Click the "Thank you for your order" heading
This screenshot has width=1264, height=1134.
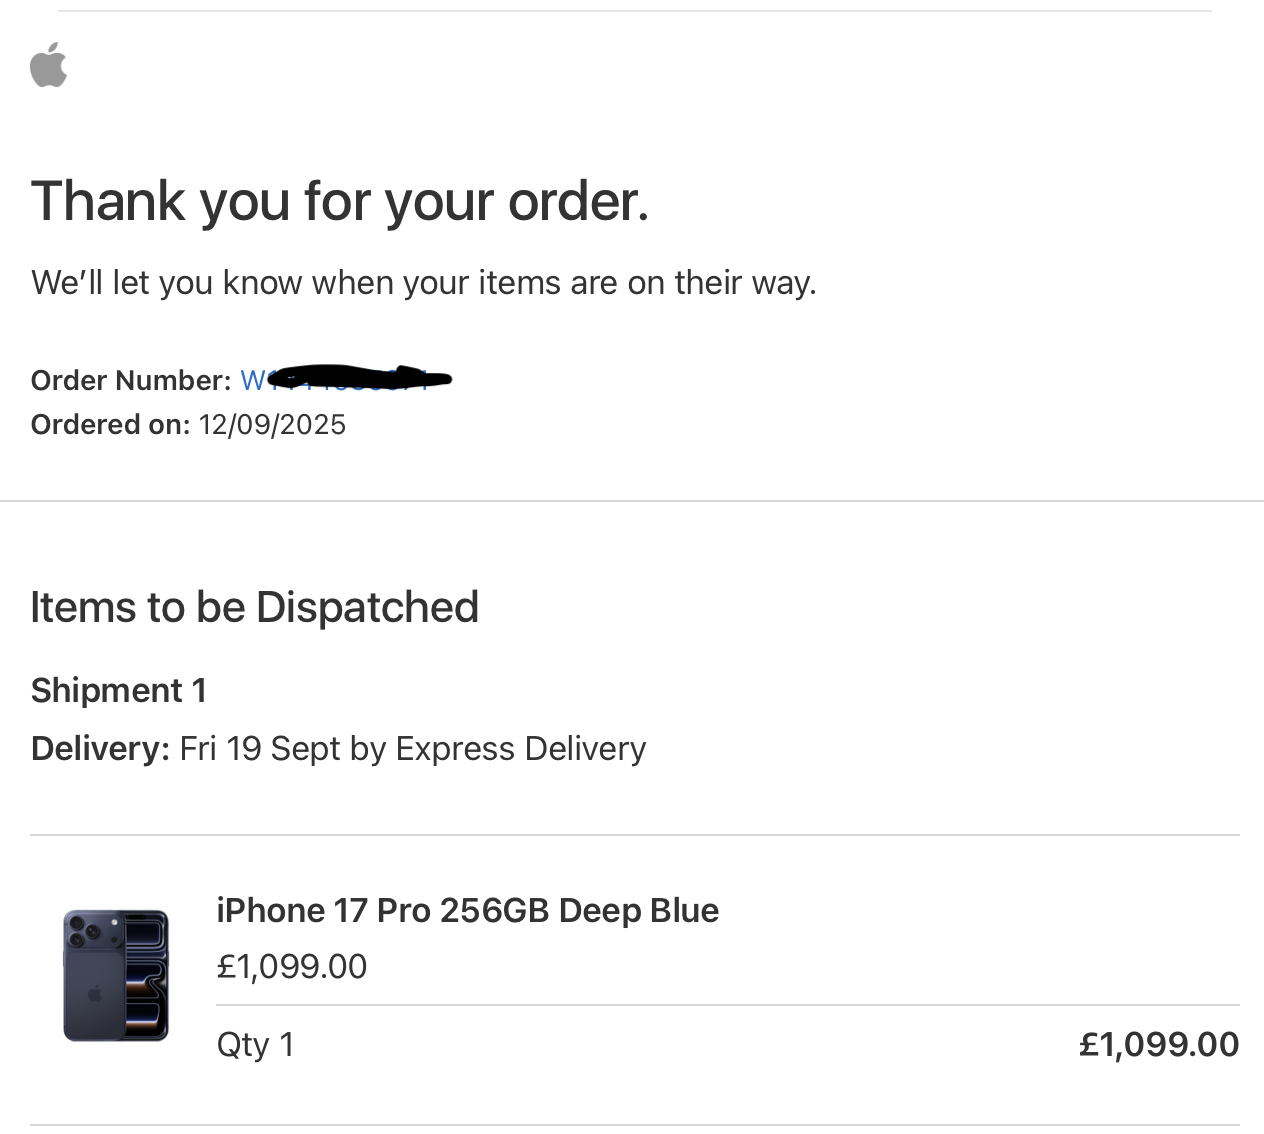coord(340,201)
